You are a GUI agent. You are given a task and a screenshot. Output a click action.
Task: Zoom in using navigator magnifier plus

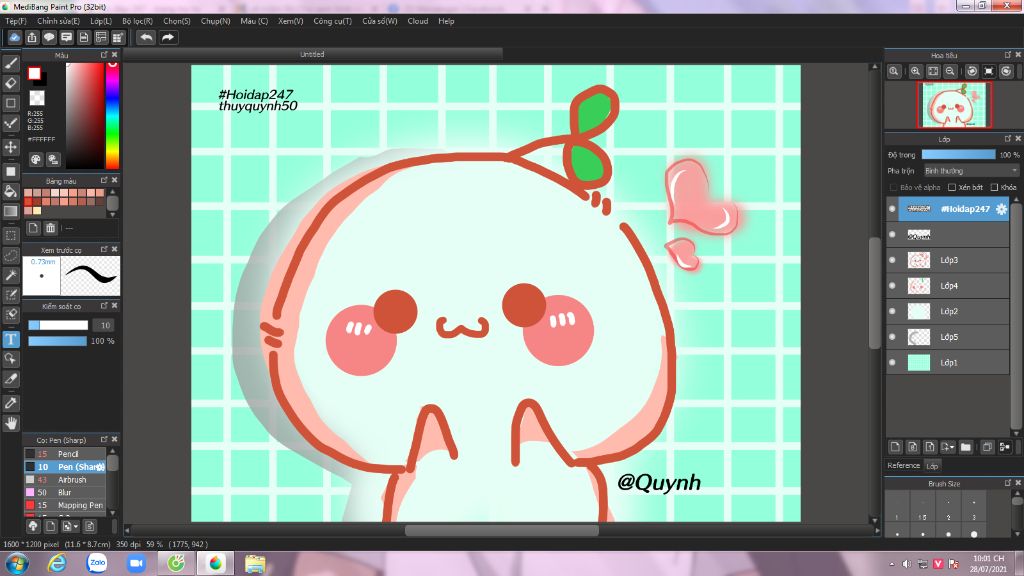916,71
